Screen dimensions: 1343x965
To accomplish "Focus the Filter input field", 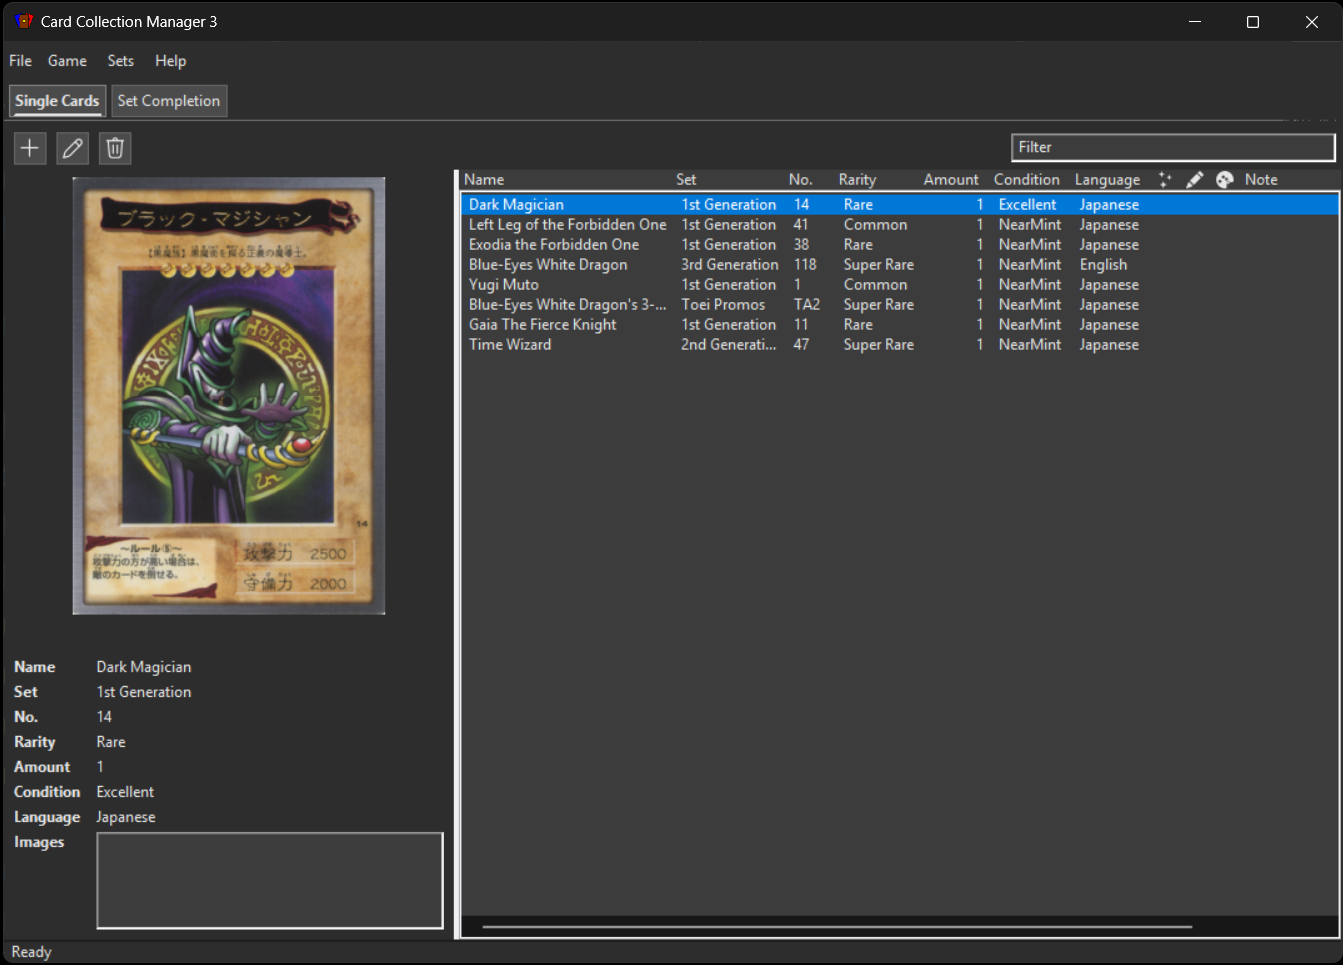I will (x=1173, y=147).
